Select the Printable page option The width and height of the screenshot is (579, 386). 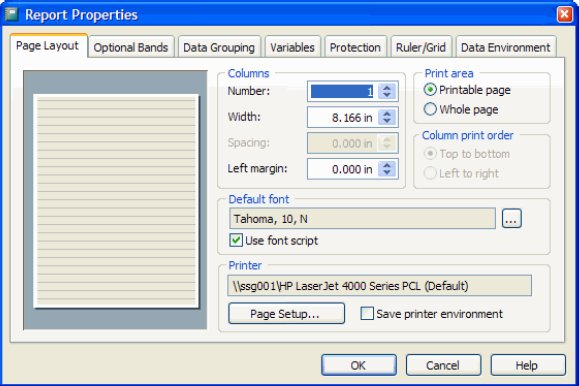coord(467,90)
